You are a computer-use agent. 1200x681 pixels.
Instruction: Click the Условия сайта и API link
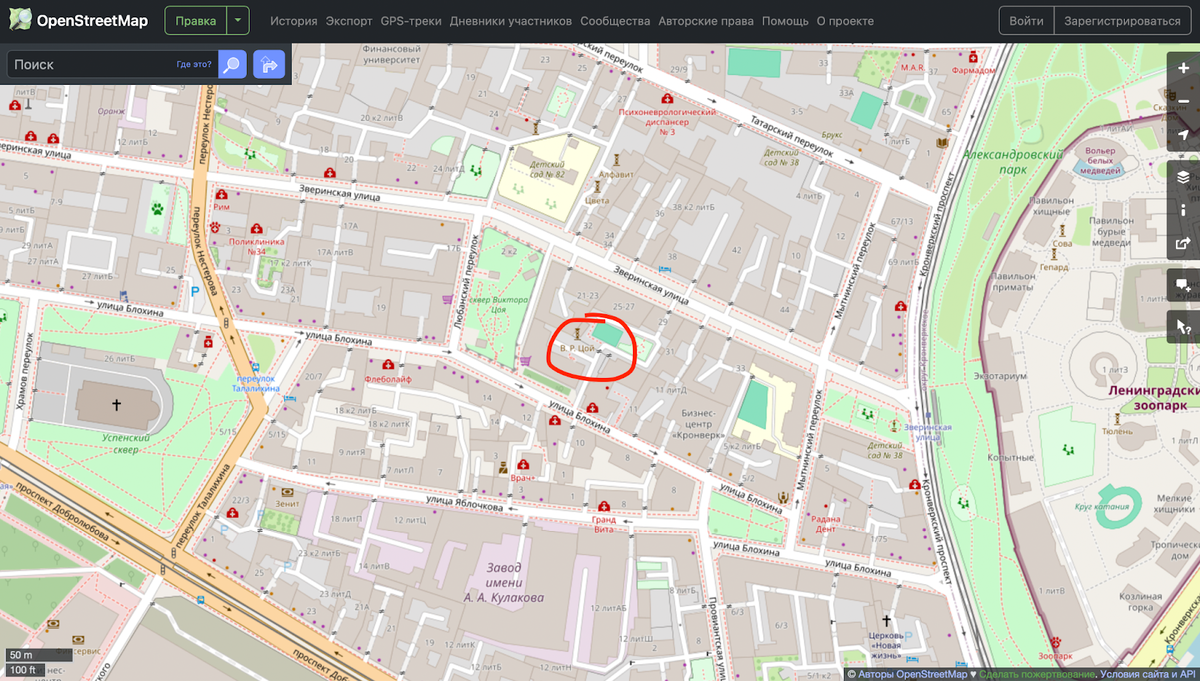point(1149,674)
